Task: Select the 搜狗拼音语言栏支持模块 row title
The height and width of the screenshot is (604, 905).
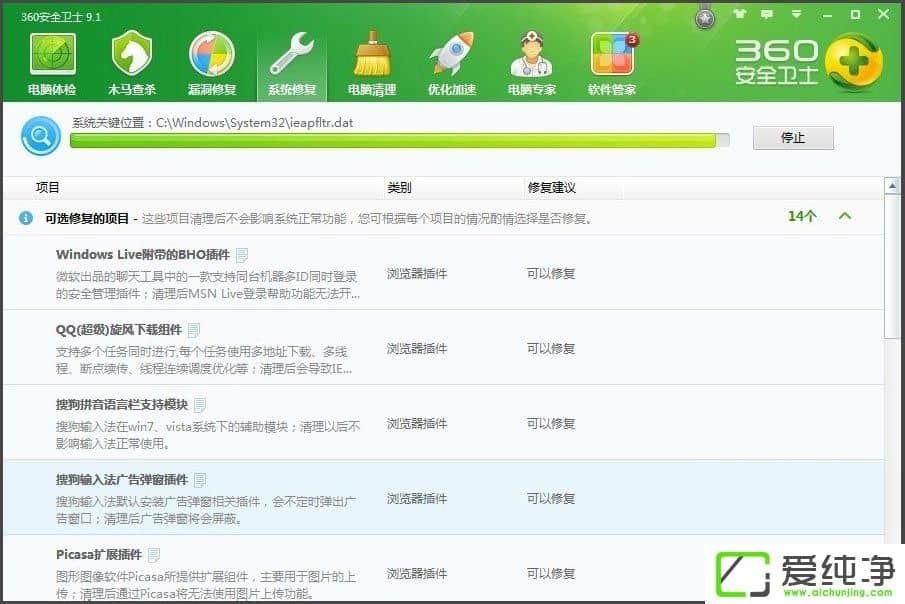Action: click(x=122, y=405)
